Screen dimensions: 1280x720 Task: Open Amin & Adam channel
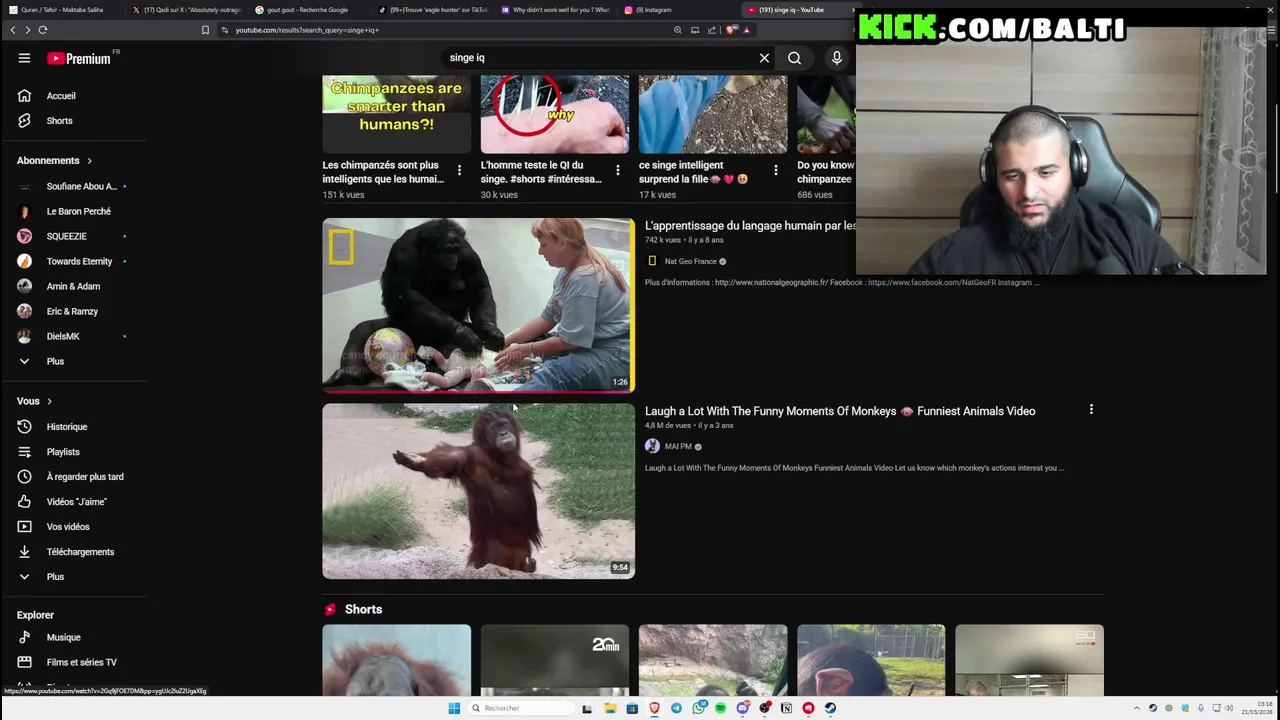click(73, 286)
